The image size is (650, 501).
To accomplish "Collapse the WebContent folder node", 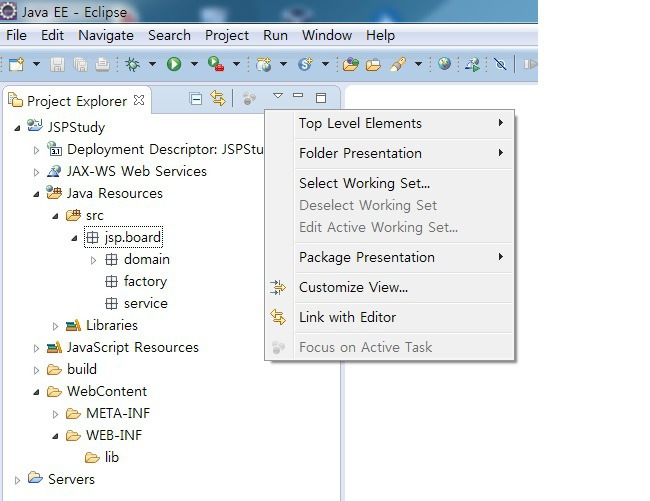I will (x=36, y=392).
